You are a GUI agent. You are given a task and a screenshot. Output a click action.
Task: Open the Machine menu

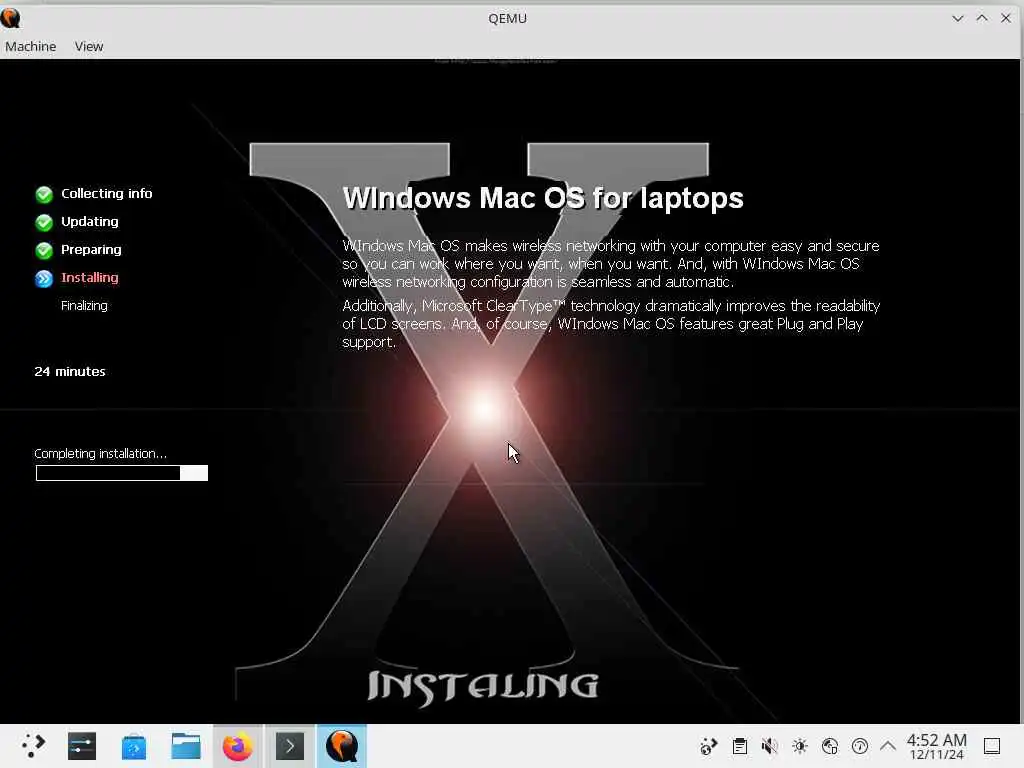pos(31,46)
